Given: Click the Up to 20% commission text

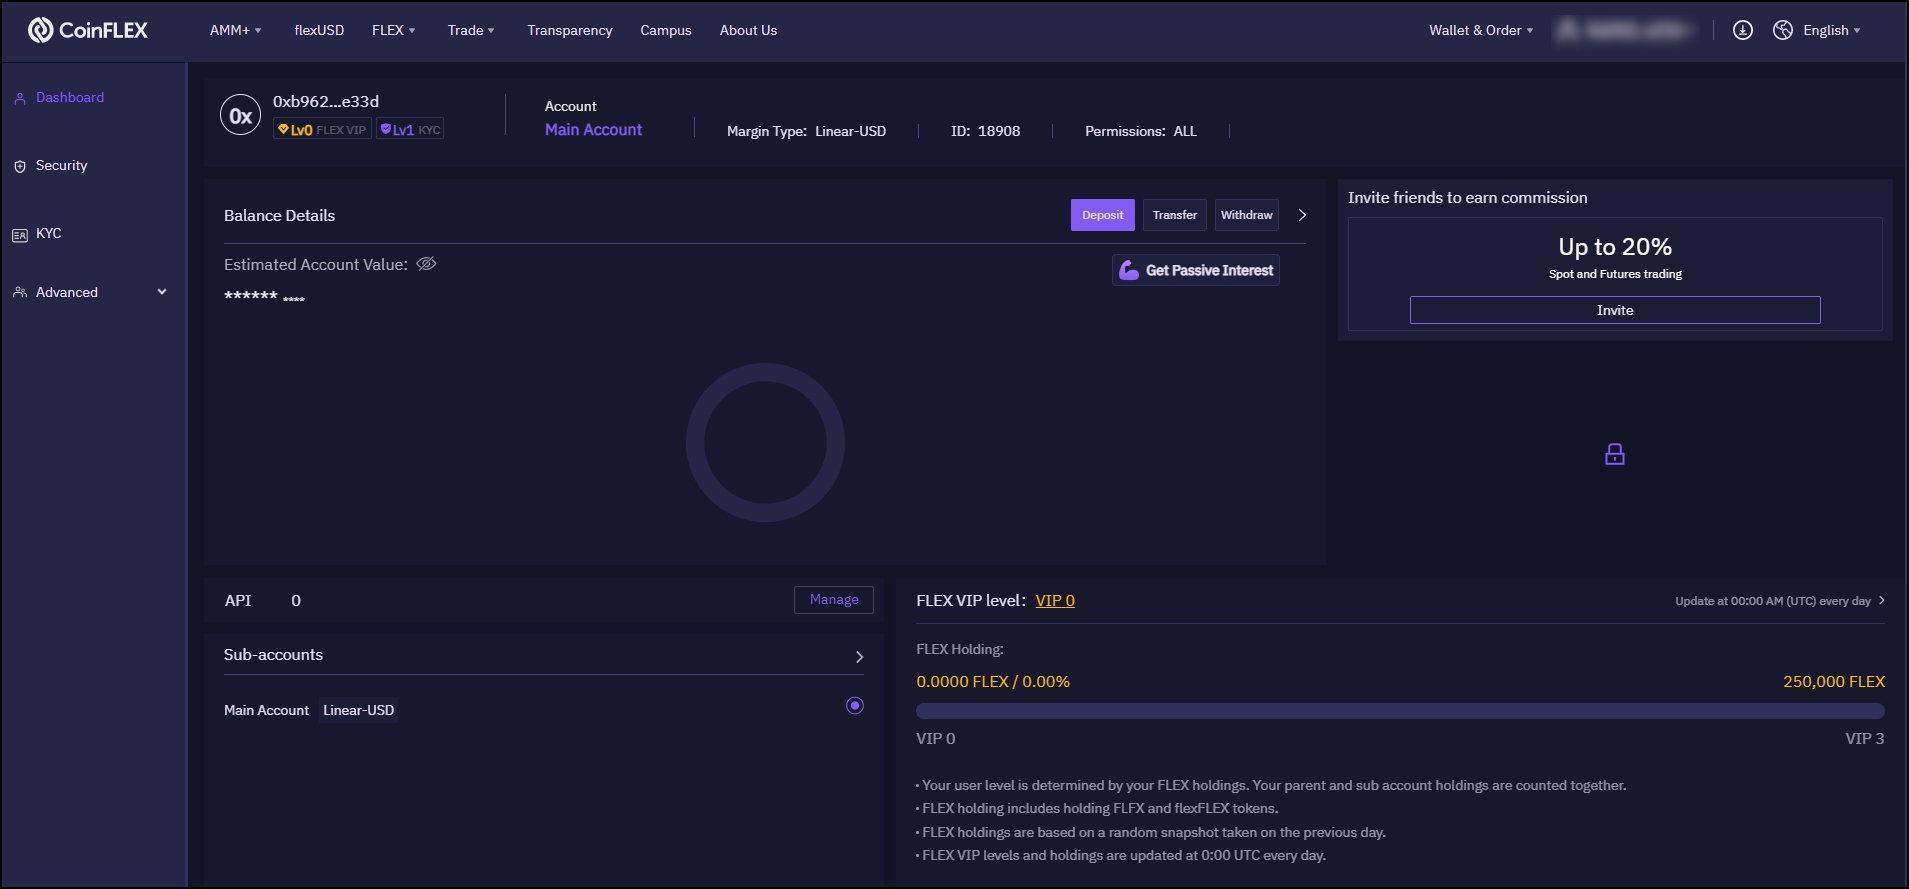Looking at the screenshot, I should (1615, 246).
